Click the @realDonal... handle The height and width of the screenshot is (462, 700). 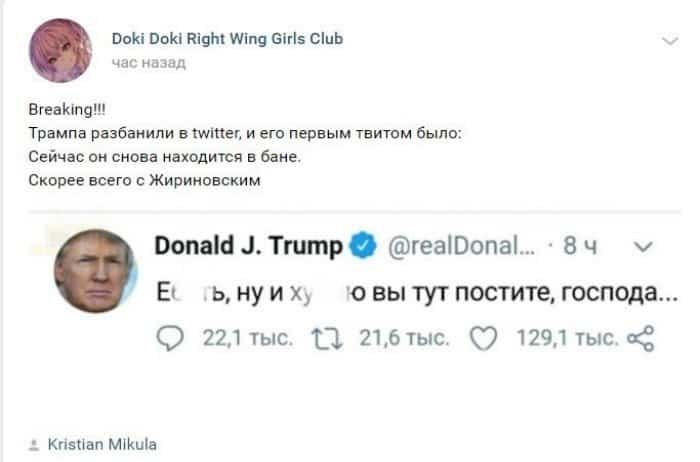pos(461,246)
